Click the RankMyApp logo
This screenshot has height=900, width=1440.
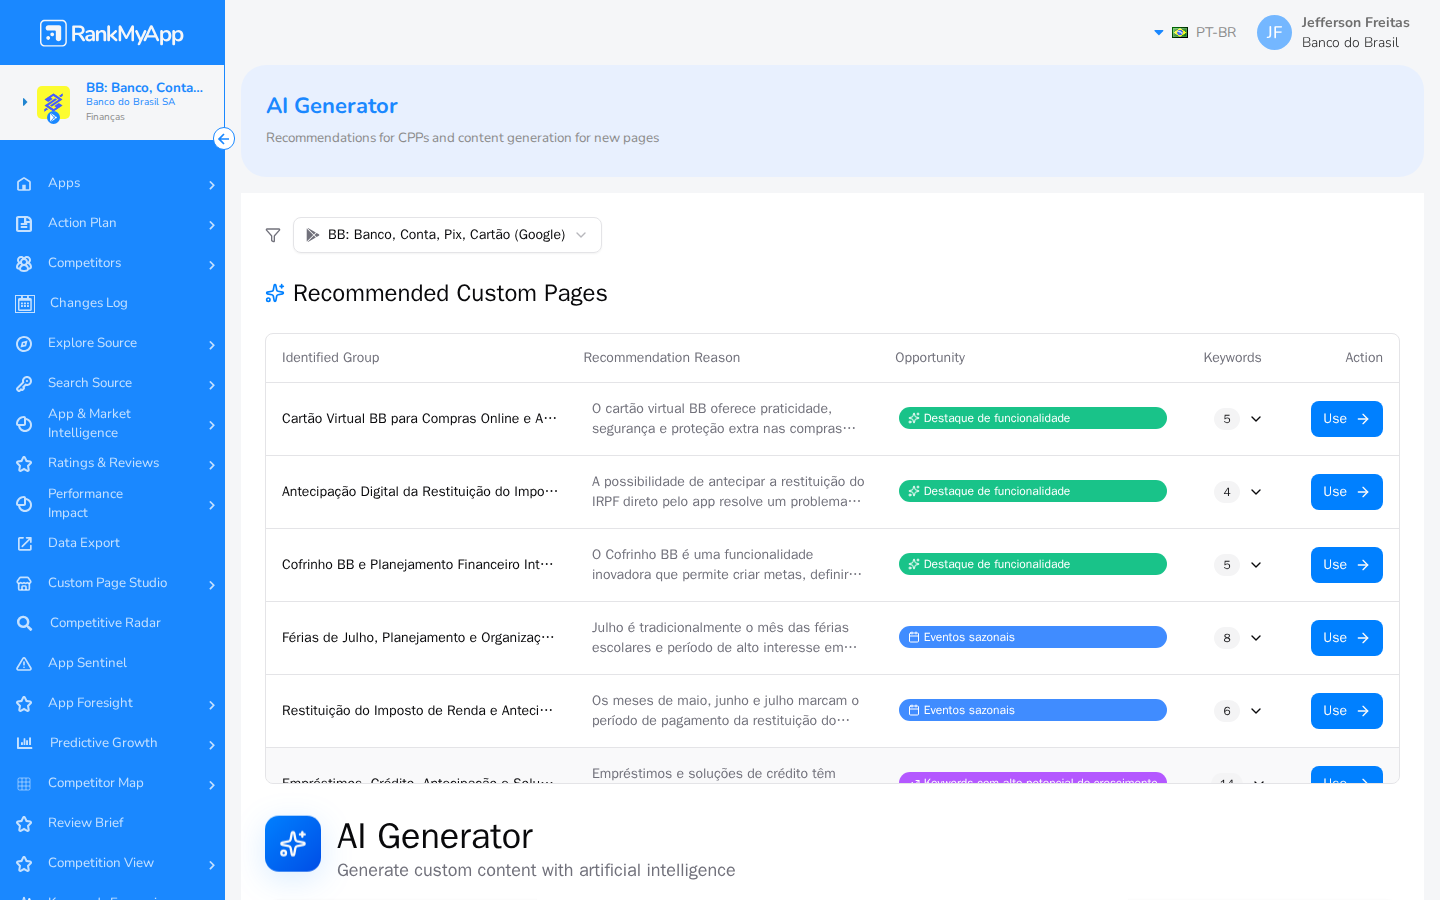coord(112,33)
